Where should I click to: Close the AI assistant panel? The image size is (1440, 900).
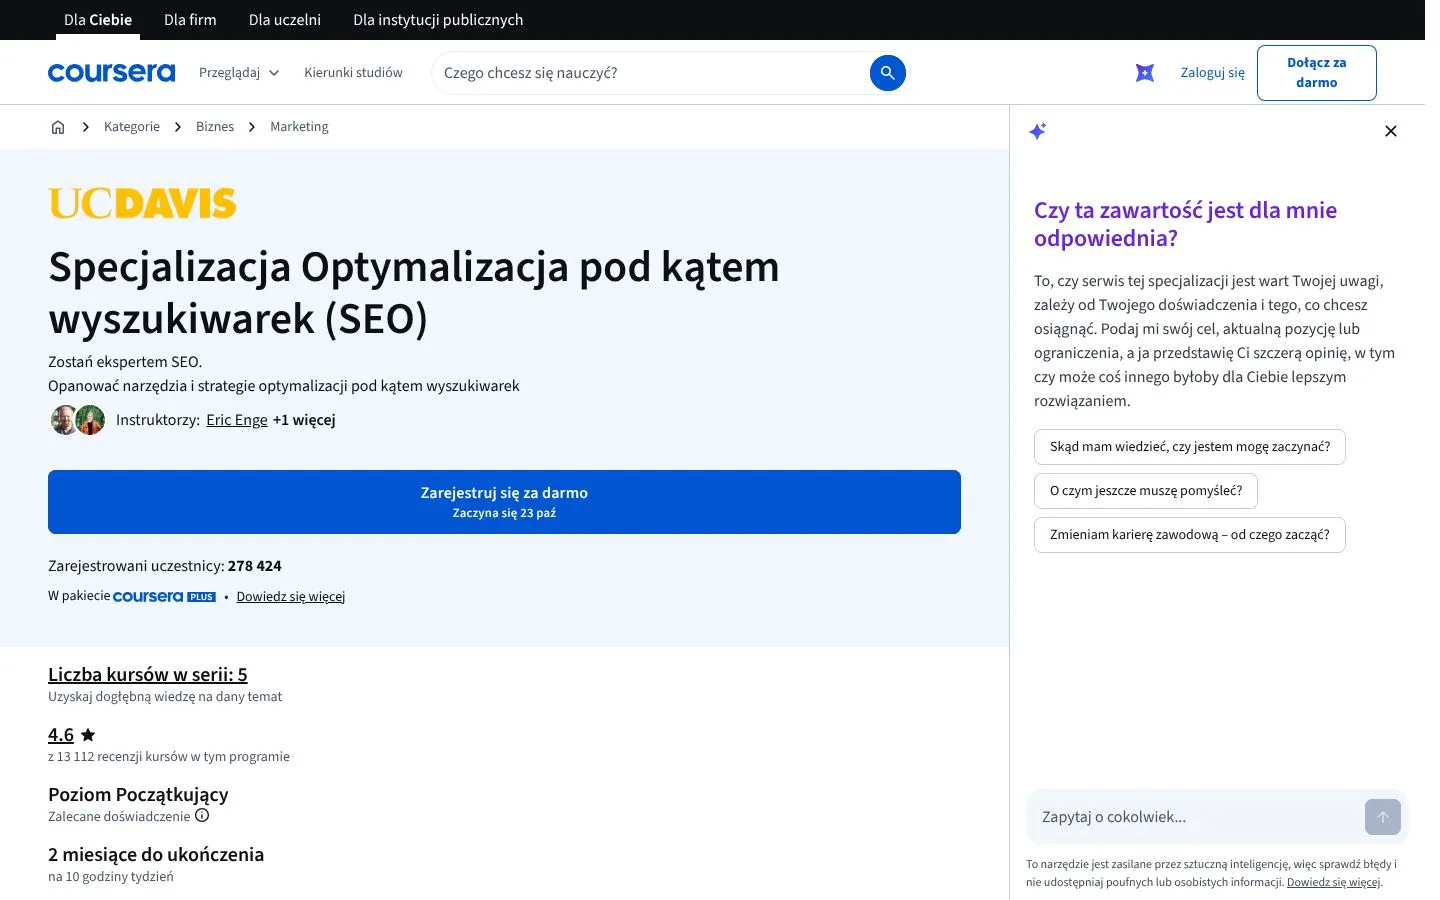[1390, 131]
